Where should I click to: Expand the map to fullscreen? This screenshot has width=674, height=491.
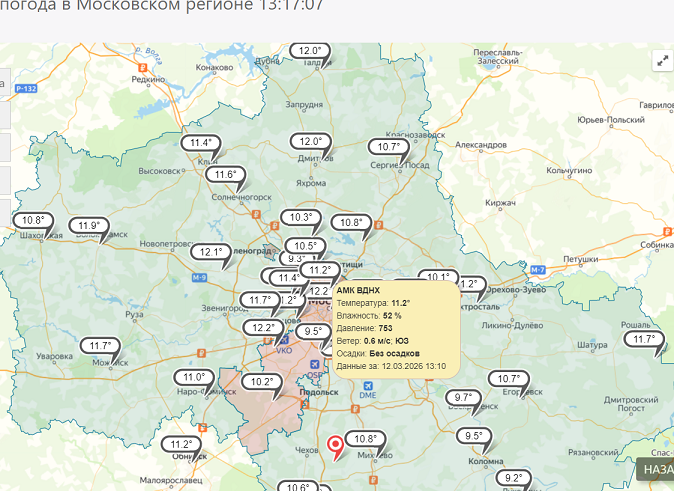[x=662, y=60]
